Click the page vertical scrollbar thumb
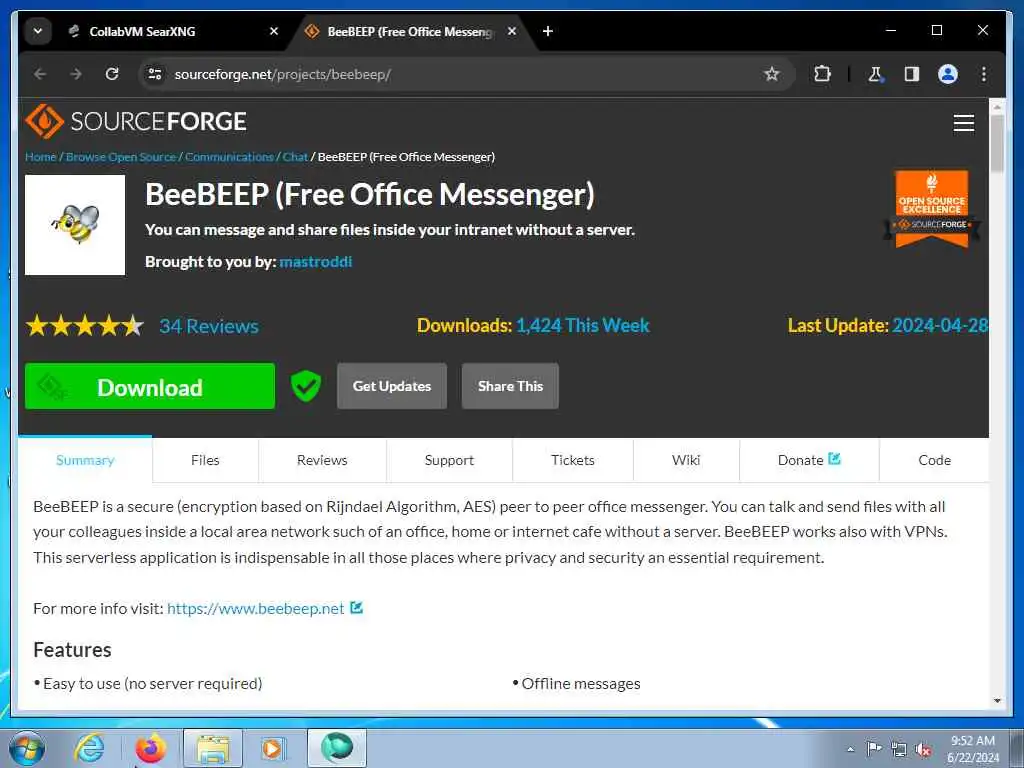 click(997, 143)
